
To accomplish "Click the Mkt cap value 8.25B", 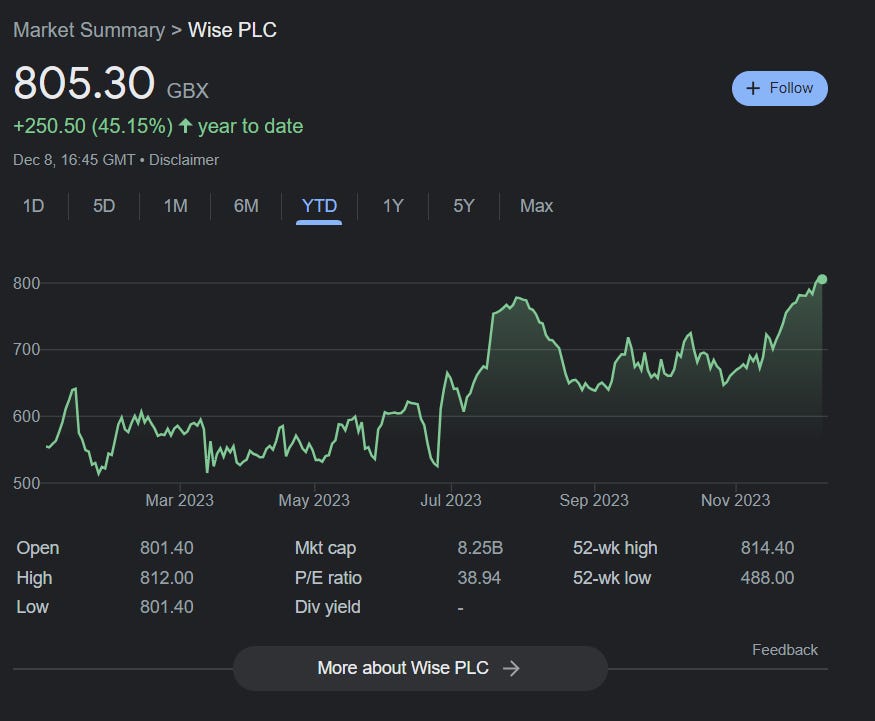I will pos(480,548).
